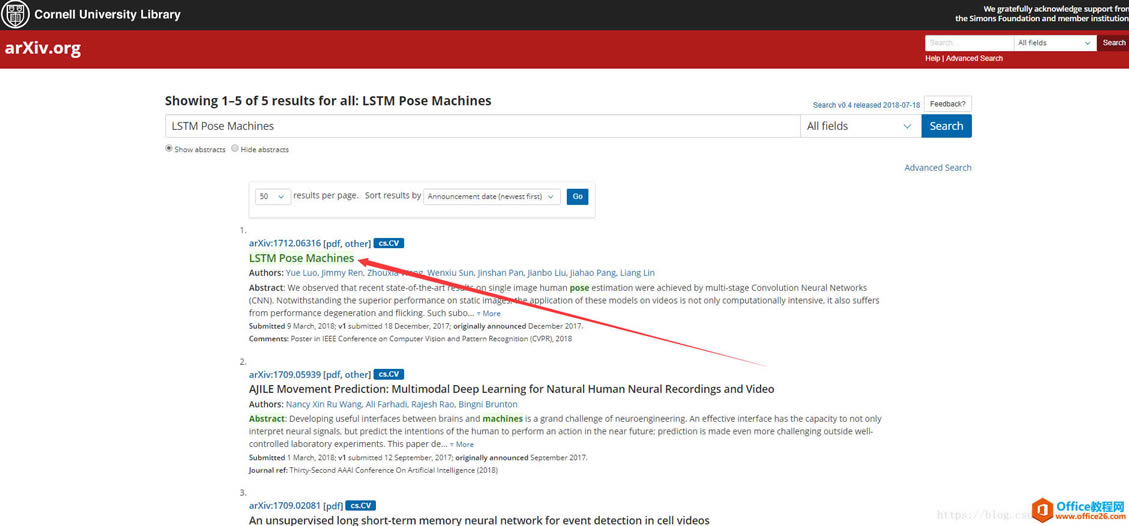
Task: Open pdf link for arXiv:1709.02081
Action: point(333,505)
